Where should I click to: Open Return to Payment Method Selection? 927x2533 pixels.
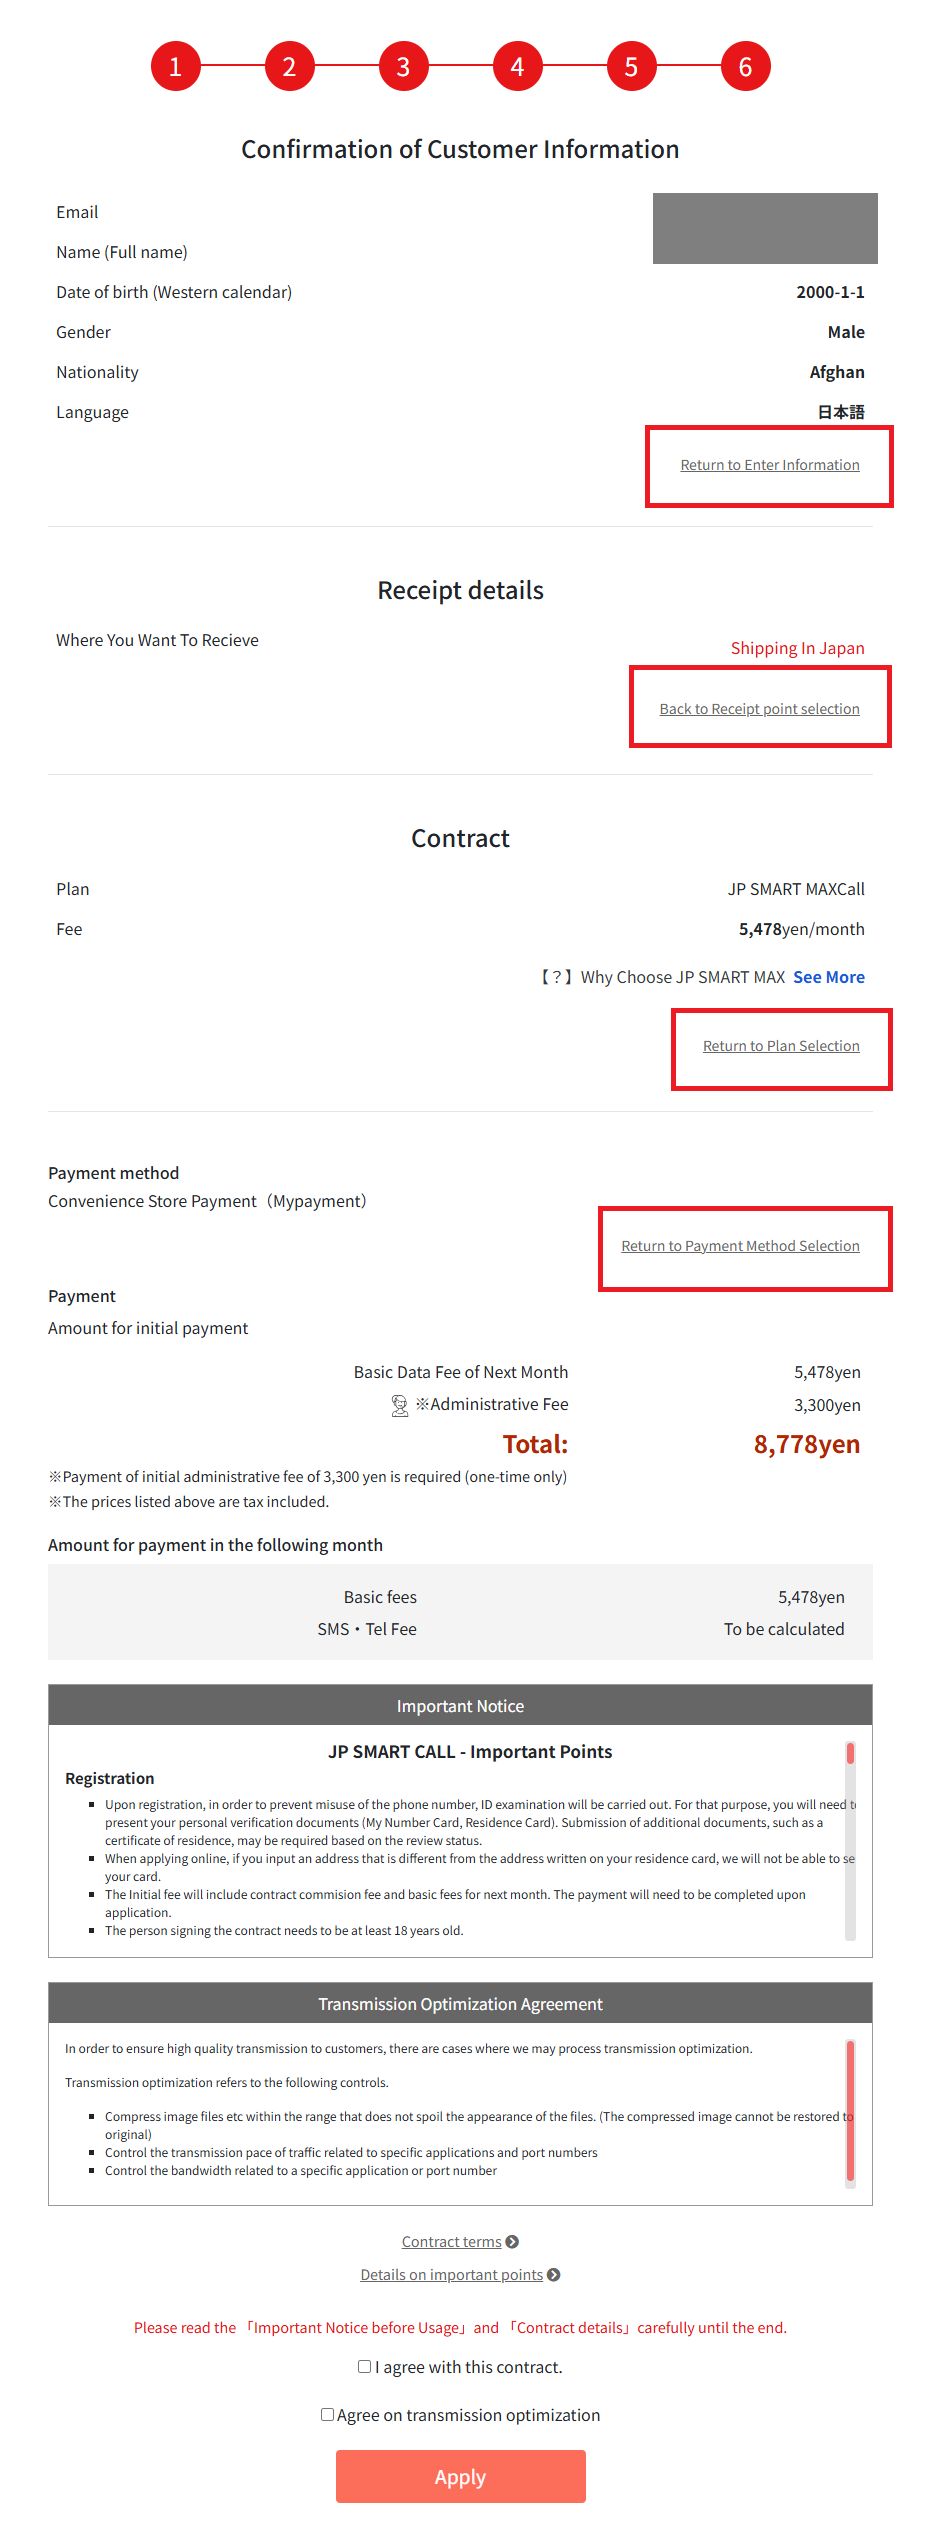point(740,1246)
